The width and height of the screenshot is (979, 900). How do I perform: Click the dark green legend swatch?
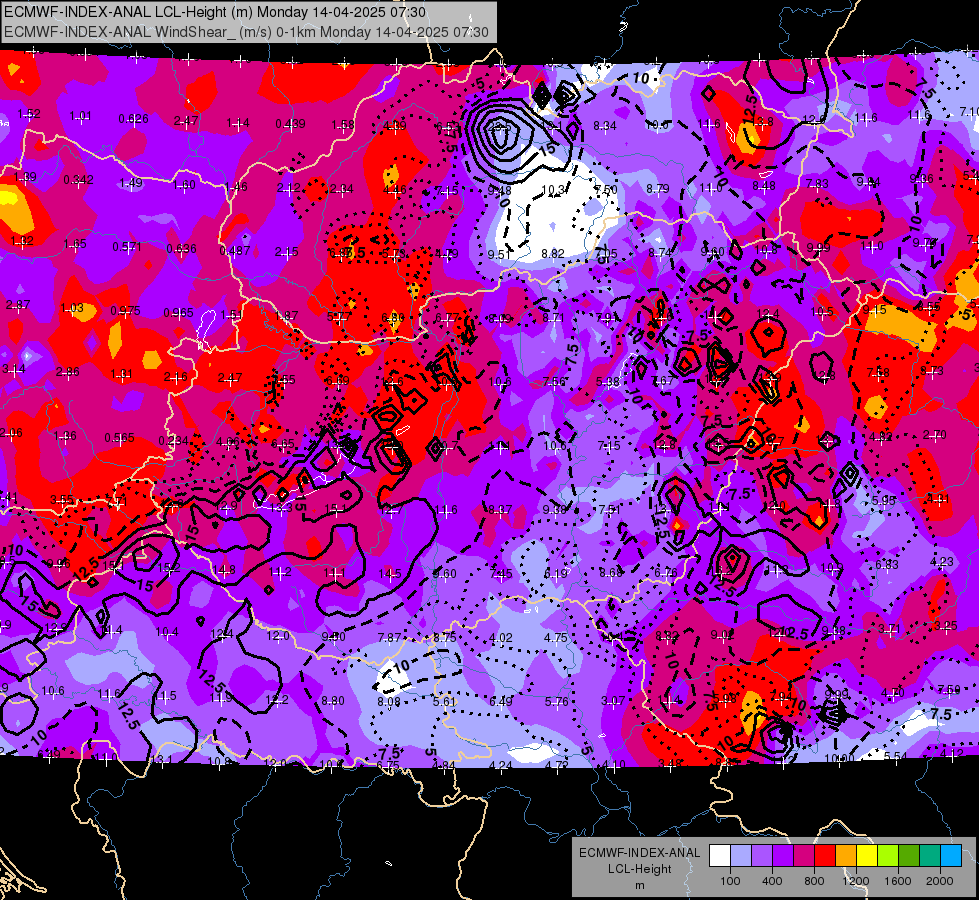[x=909, y=856]
